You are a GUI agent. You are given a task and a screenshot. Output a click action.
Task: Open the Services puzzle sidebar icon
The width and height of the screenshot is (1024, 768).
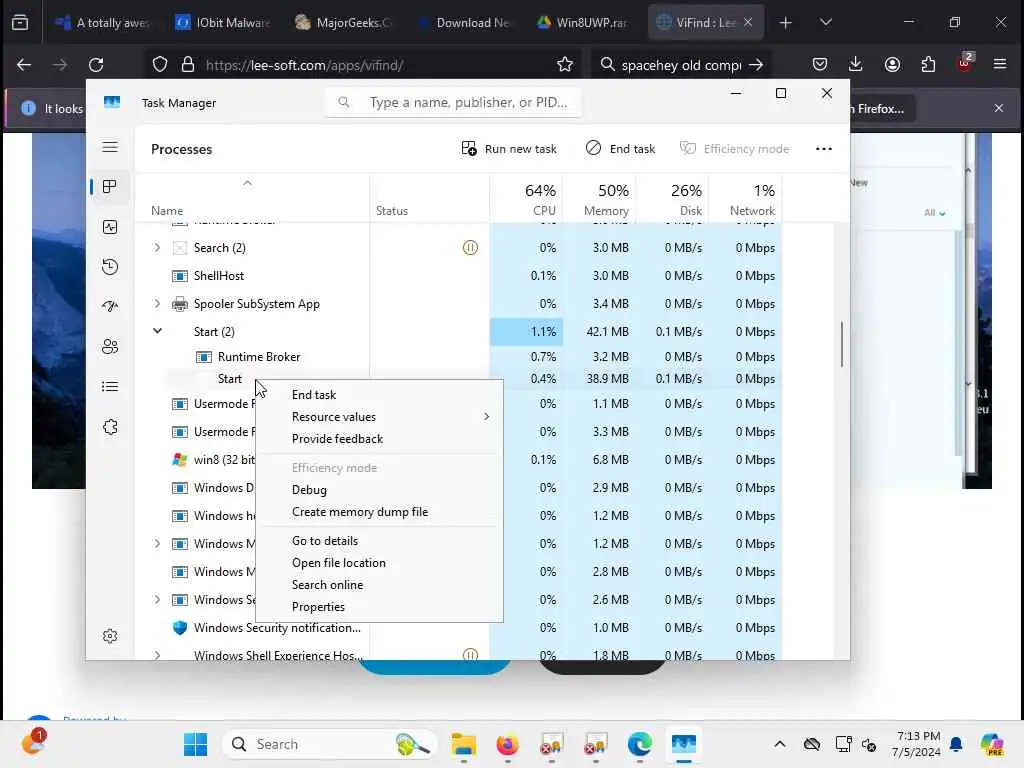tap(110, 426)
